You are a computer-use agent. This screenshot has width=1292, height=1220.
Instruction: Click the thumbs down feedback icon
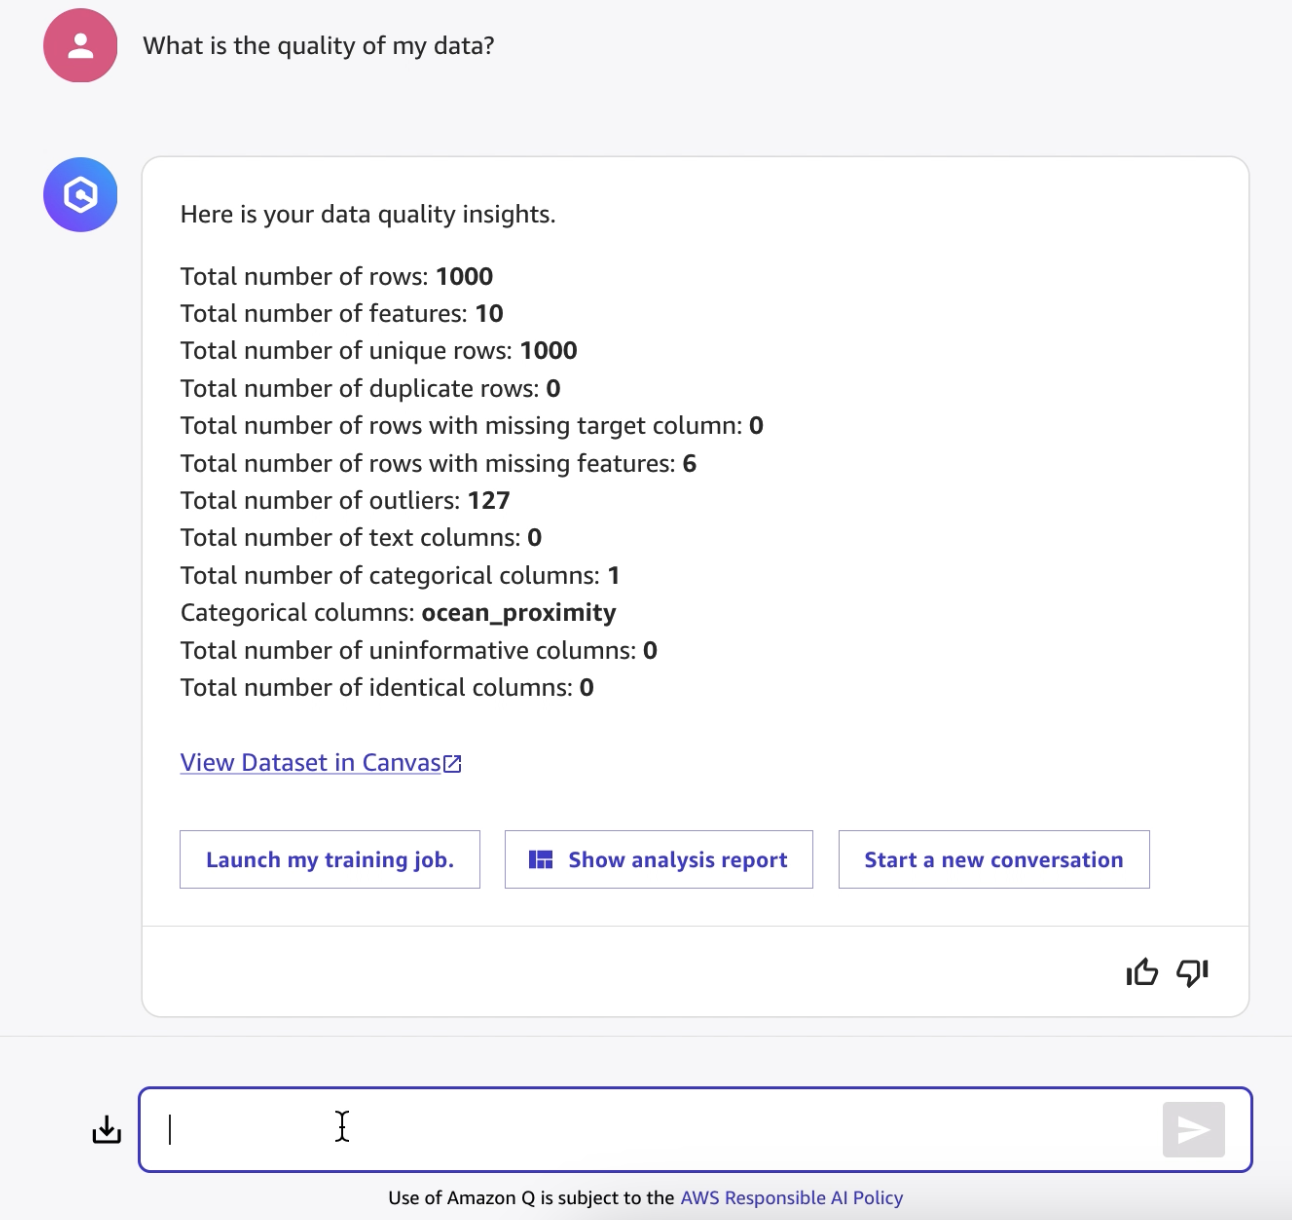1192,972
